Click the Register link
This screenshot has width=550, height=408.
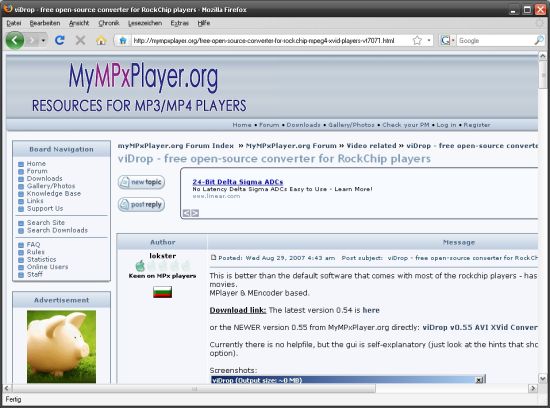pos(477,125)
